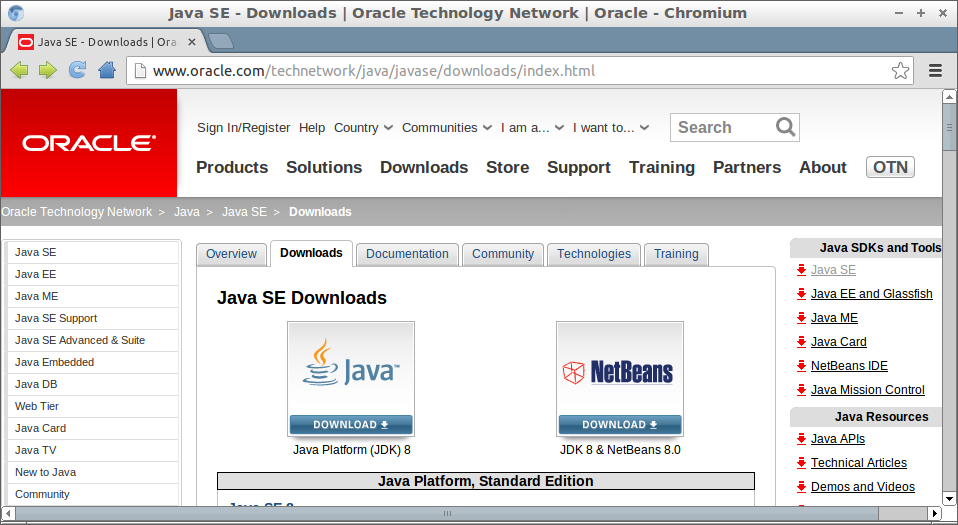Switch to the Overview tab
The height and width of the screenshot is (525, 958).
232,254
